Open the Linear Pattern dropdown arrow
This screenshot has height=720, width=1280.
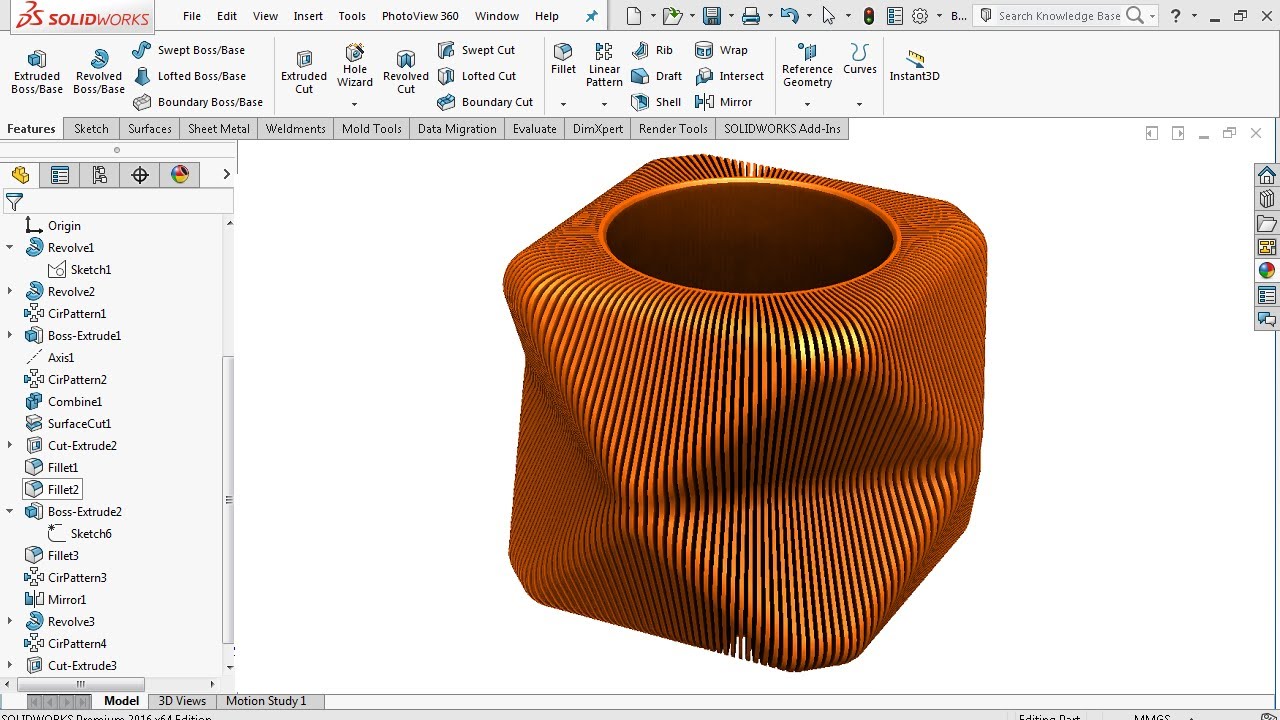(x=604, y=104)
